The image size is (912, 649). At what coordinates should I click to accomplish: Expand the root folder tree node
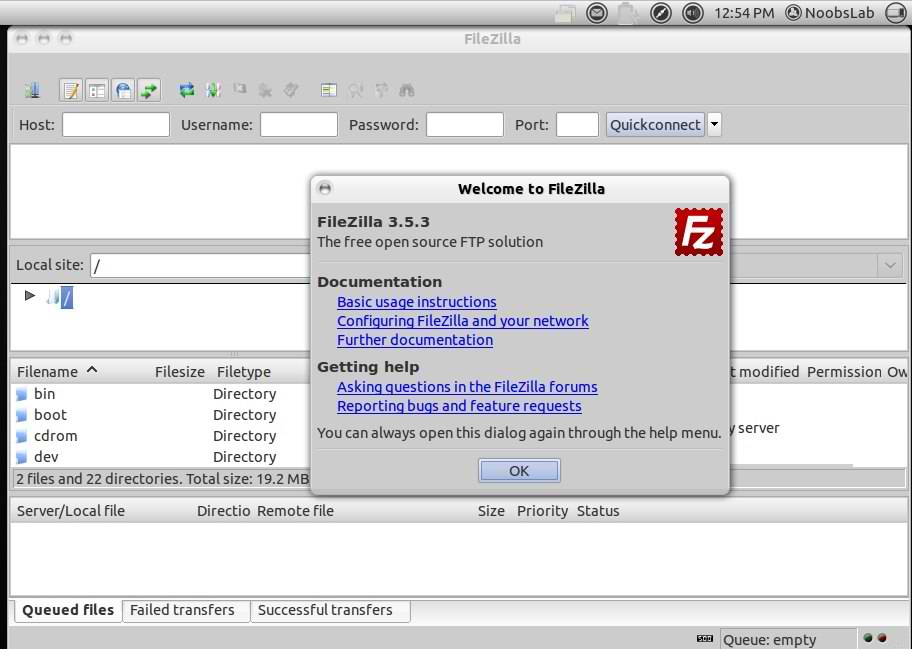tap(30, 296)
